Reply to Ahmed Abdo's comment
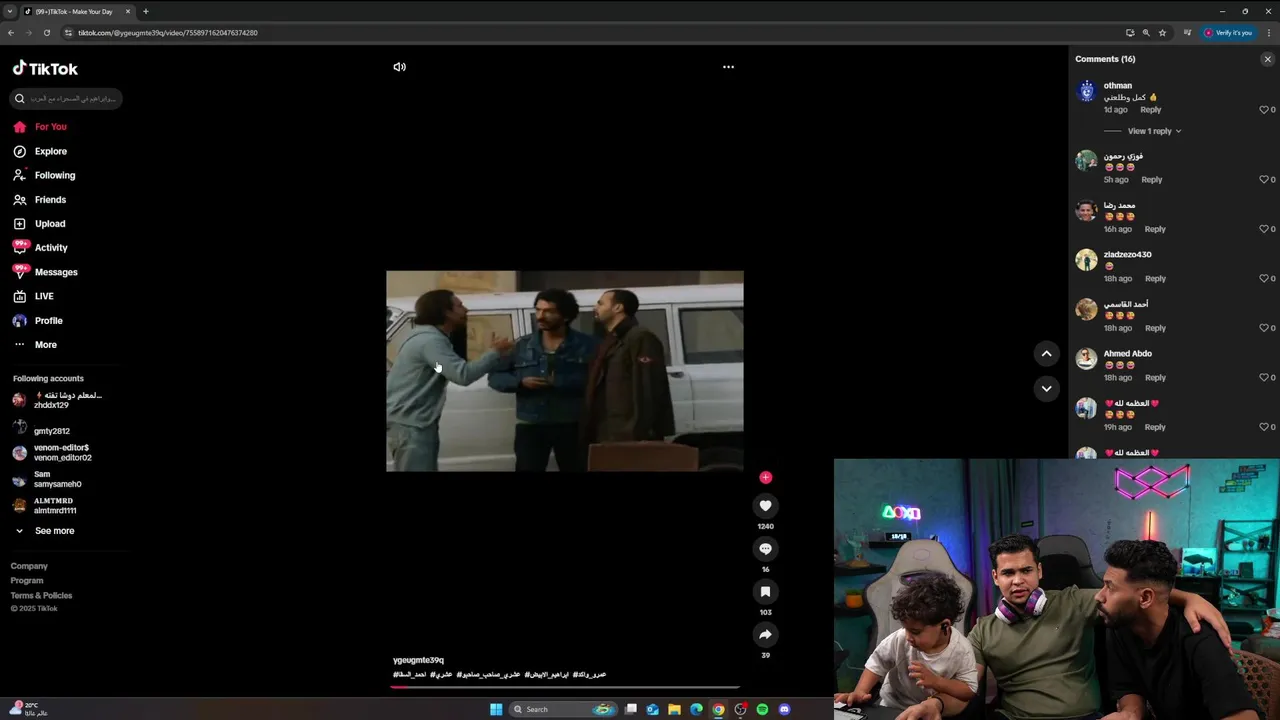1280x720 pixels. (x=1155, y=377)
